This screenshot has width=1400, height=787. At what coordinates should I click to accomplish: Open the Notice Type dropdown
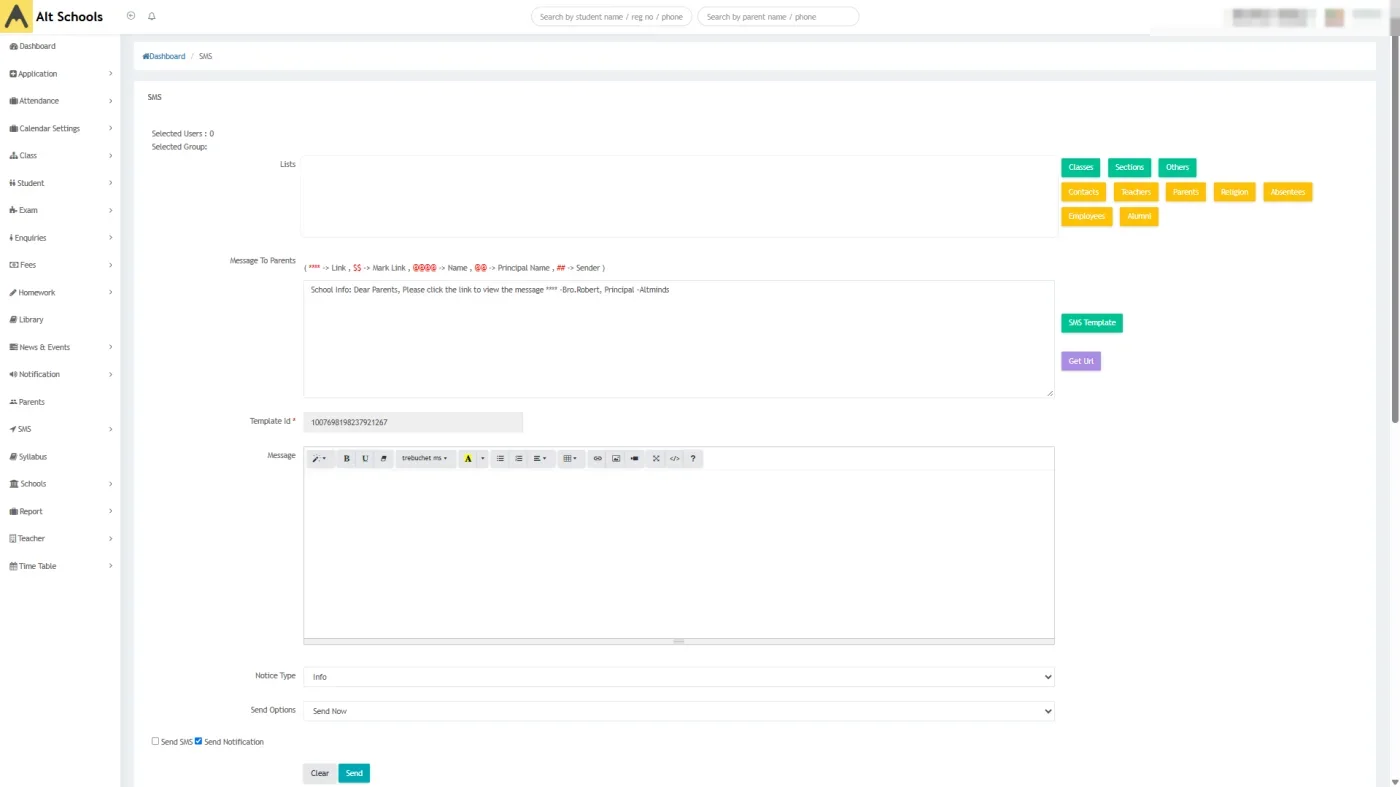[x=679, y=677]
